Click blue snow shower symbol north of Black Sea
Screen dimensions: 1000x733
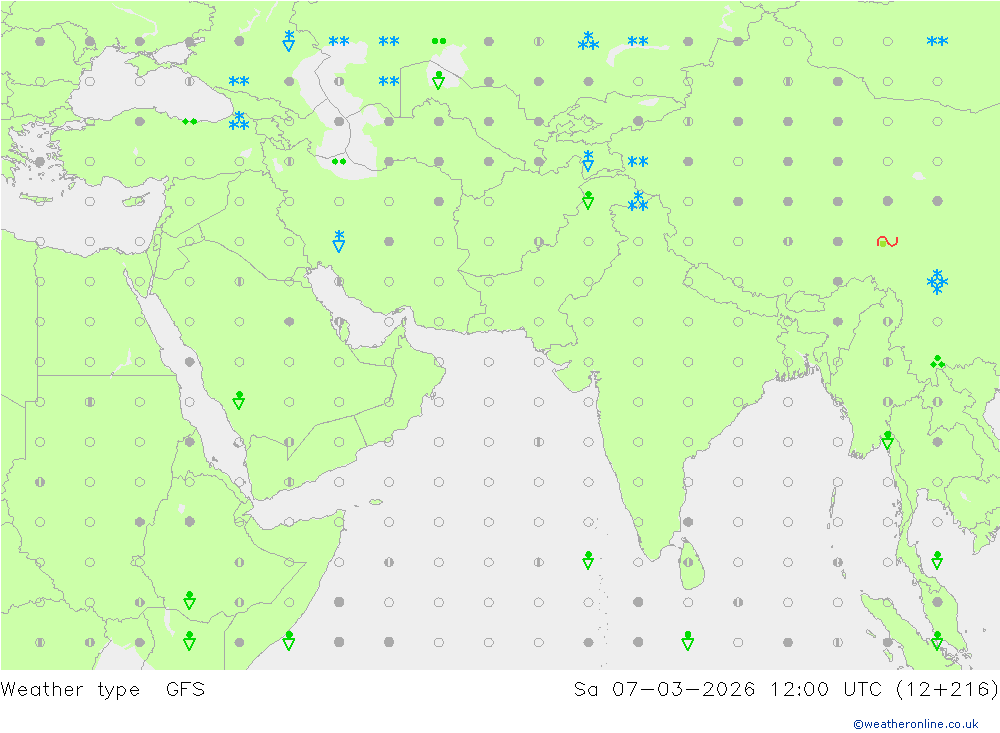pos(289,40)
